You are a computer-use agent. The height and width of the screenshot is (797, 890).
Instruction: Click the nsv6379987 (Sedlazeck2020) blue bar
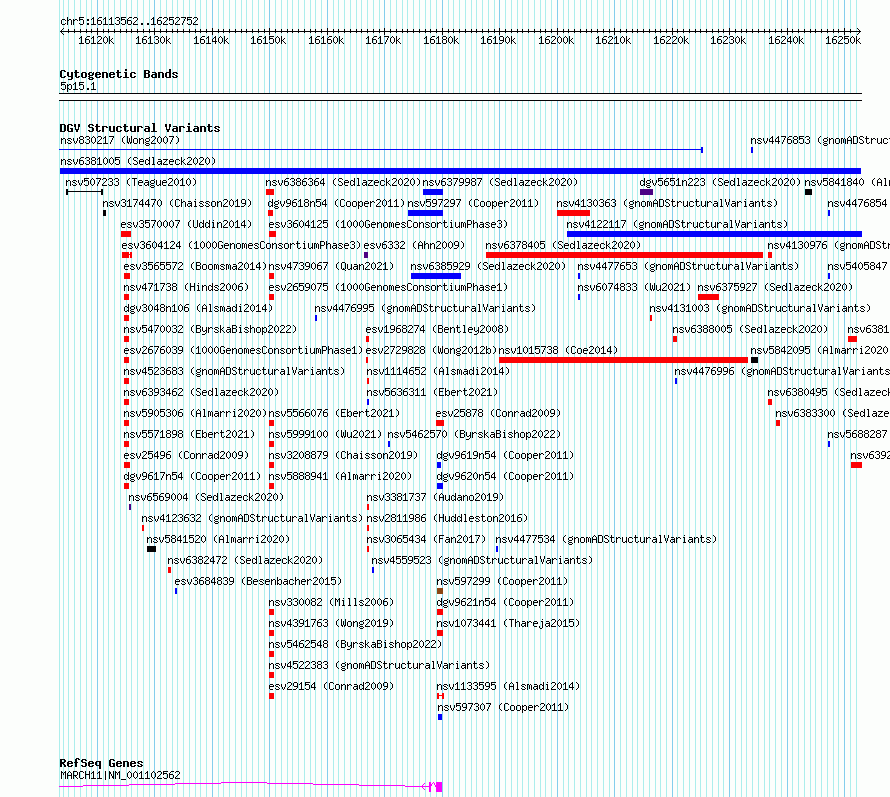click(433, 192)
